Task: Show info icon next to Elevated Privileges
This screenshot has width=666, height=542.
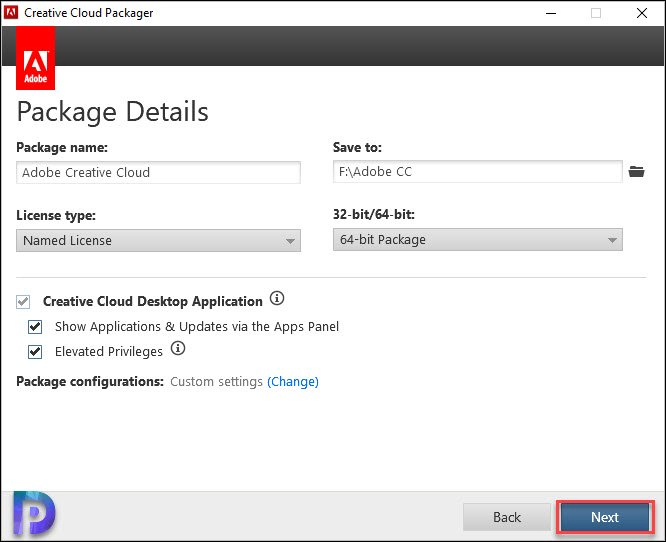Action: click(178, 348)
